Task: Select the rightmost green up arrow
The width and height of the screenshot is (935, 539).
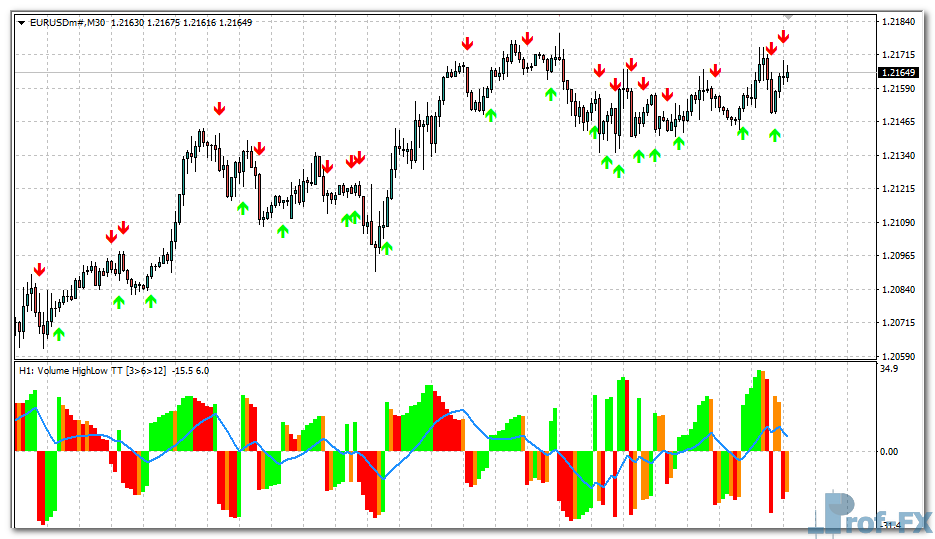Action: click(x=774, y=135)
